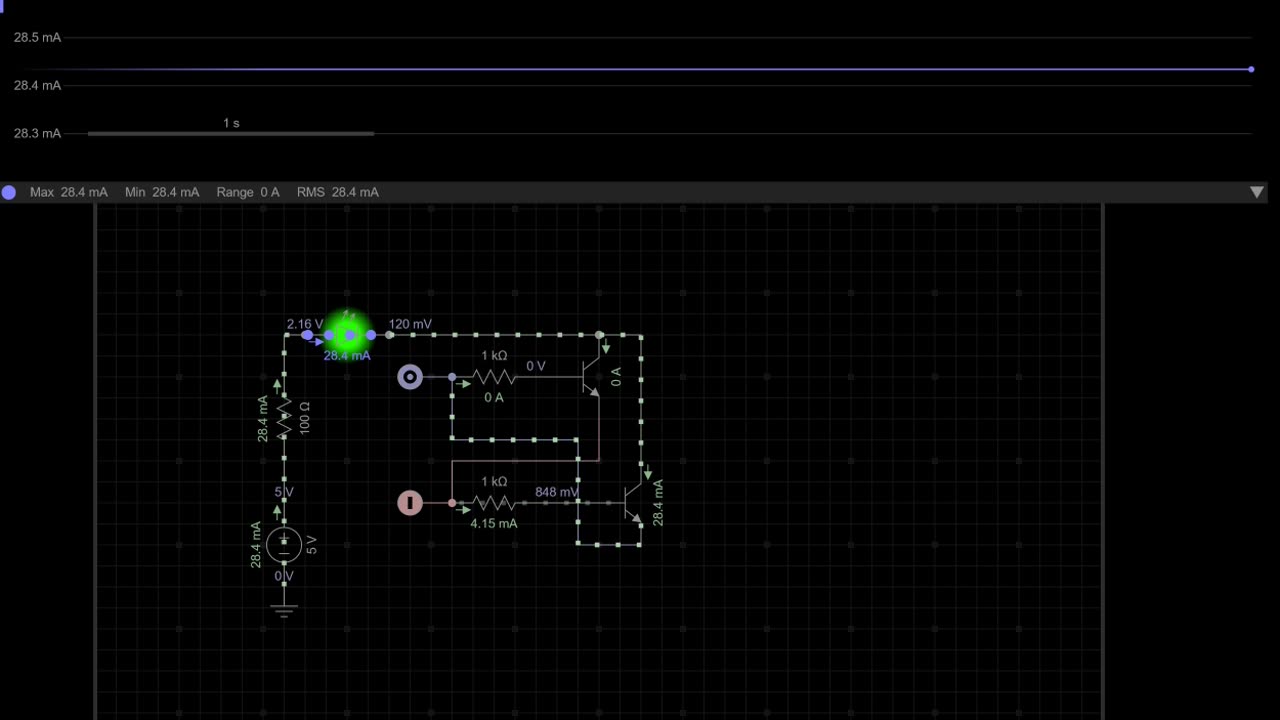Click the 1 s time scale bar
This screenshot has width=1280, height=720.
point(231,132)
